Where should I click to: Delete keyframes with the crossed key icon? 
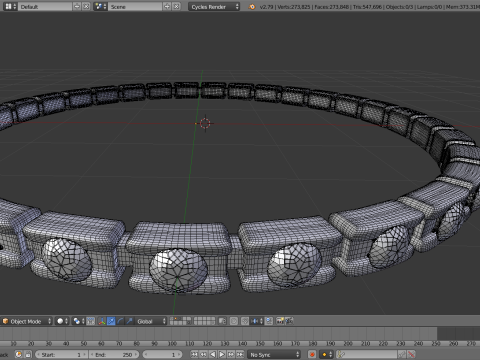click(x=411, y=354)
